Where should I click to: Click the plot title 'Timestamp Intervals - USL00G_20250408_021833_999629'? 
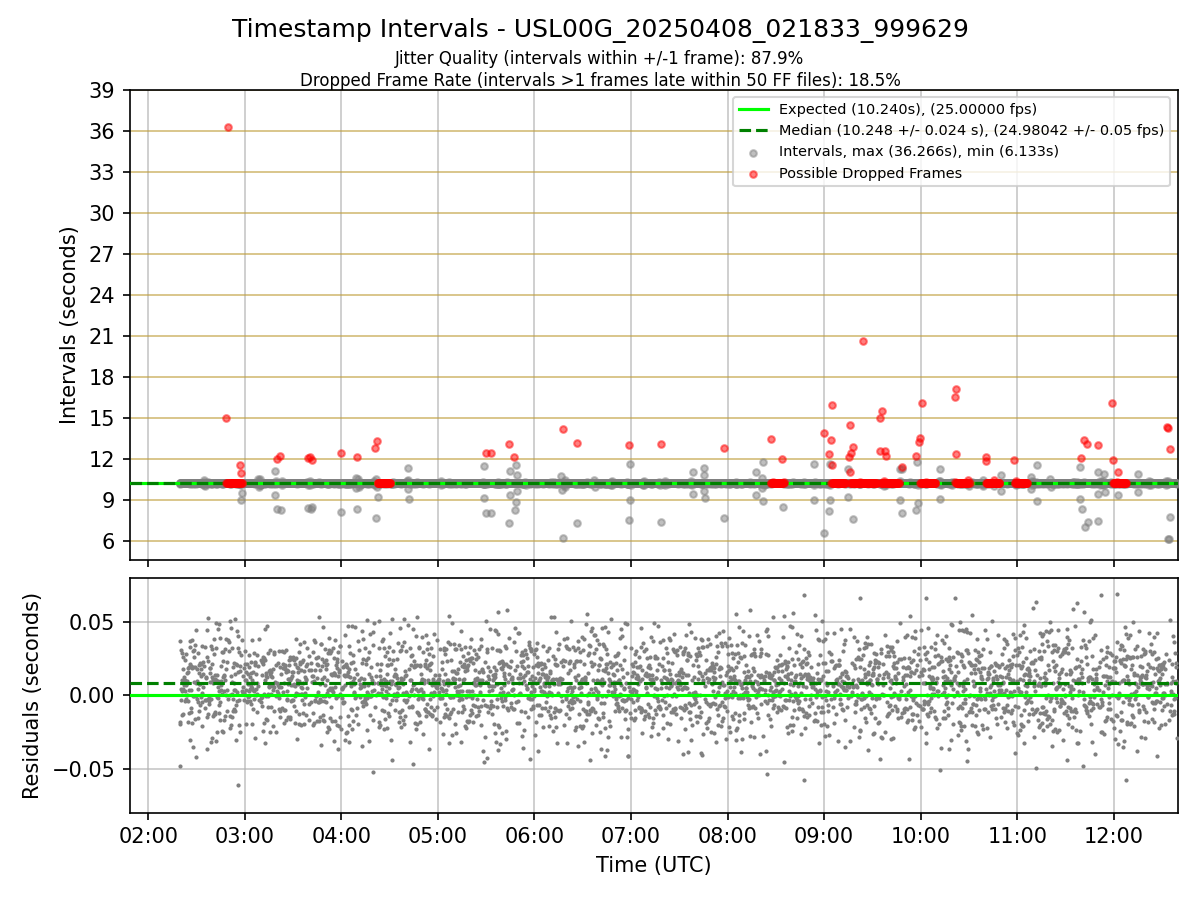tap(600, 29)
